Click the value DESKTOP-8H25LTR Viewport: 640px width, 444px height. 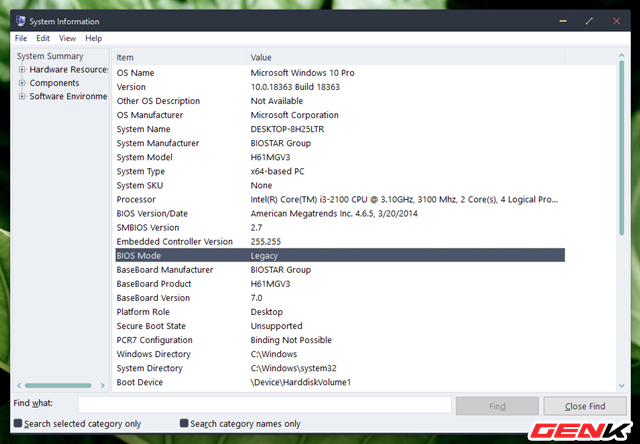(287, 129)
